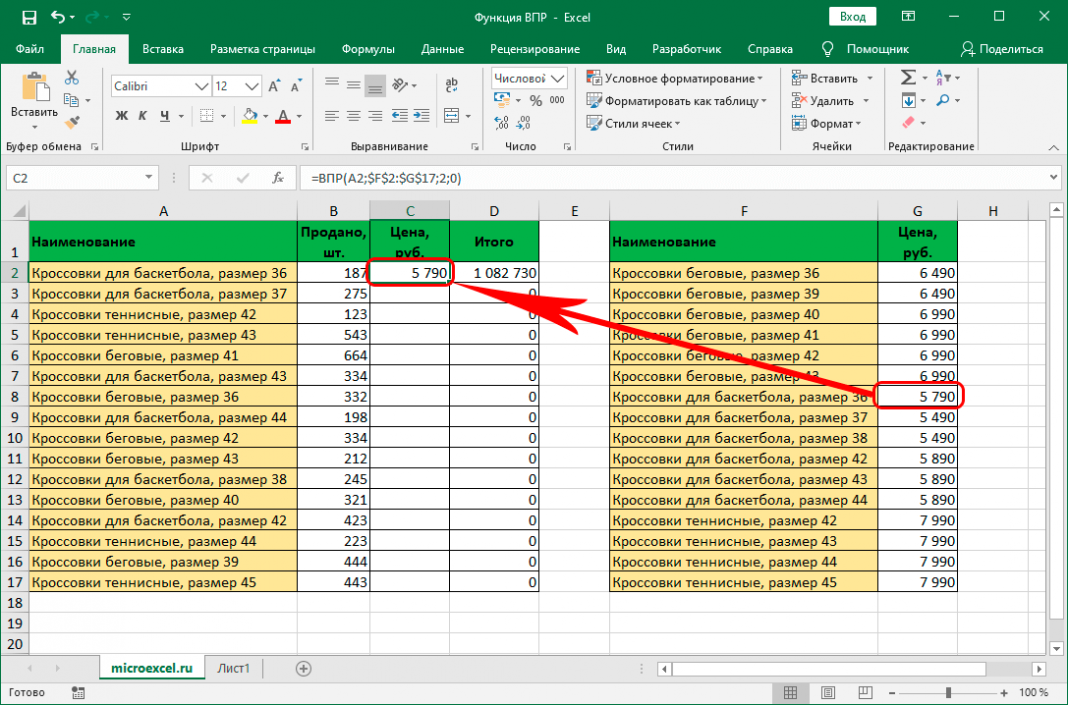The width and height of the screenshot is (1068, 705).
Task: Click the Поделиться share button
Action: [1001, 49]
